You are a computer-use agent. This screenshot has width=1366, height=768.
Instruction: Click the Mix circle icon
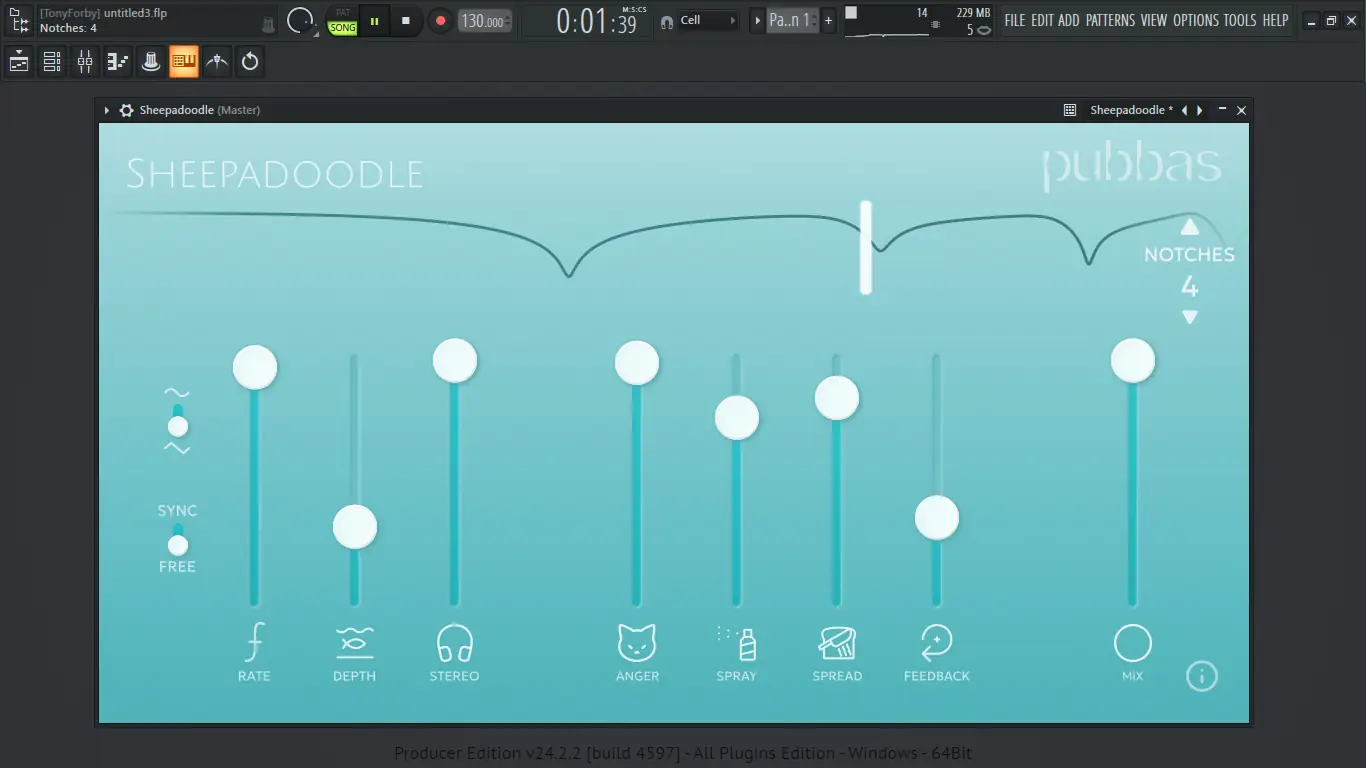coord(1133,643)
